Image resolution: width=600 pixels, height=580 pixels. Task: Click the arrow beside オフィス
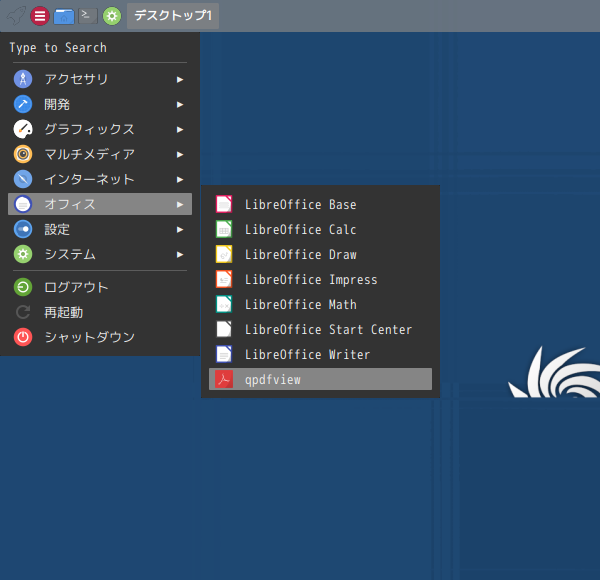[x=180, y=205]
